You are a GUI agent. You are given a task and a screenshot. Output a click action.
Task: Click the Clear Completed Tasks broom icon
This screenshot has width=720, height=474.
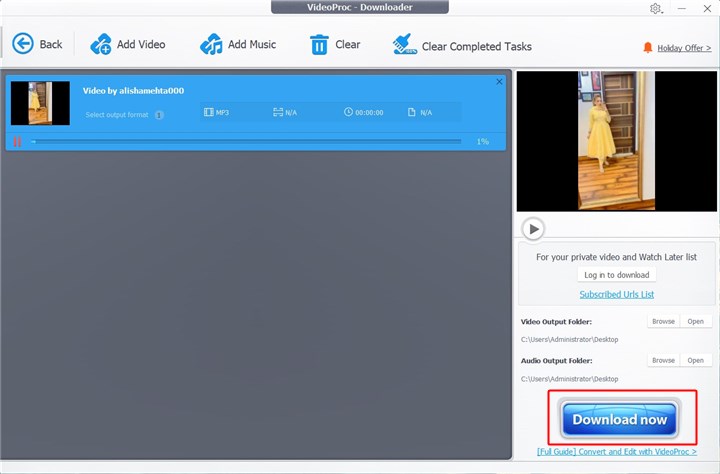404,44
